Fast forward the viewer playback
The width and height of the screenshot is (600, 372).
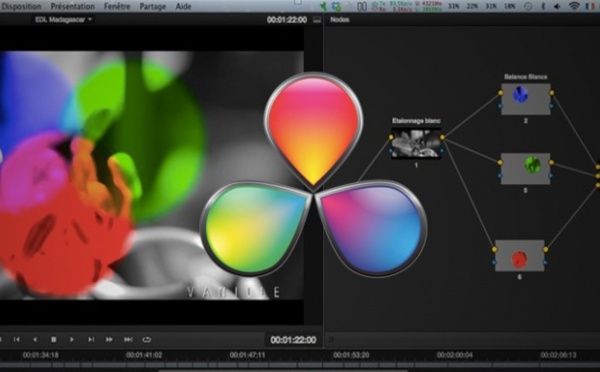tap(109, 339)
